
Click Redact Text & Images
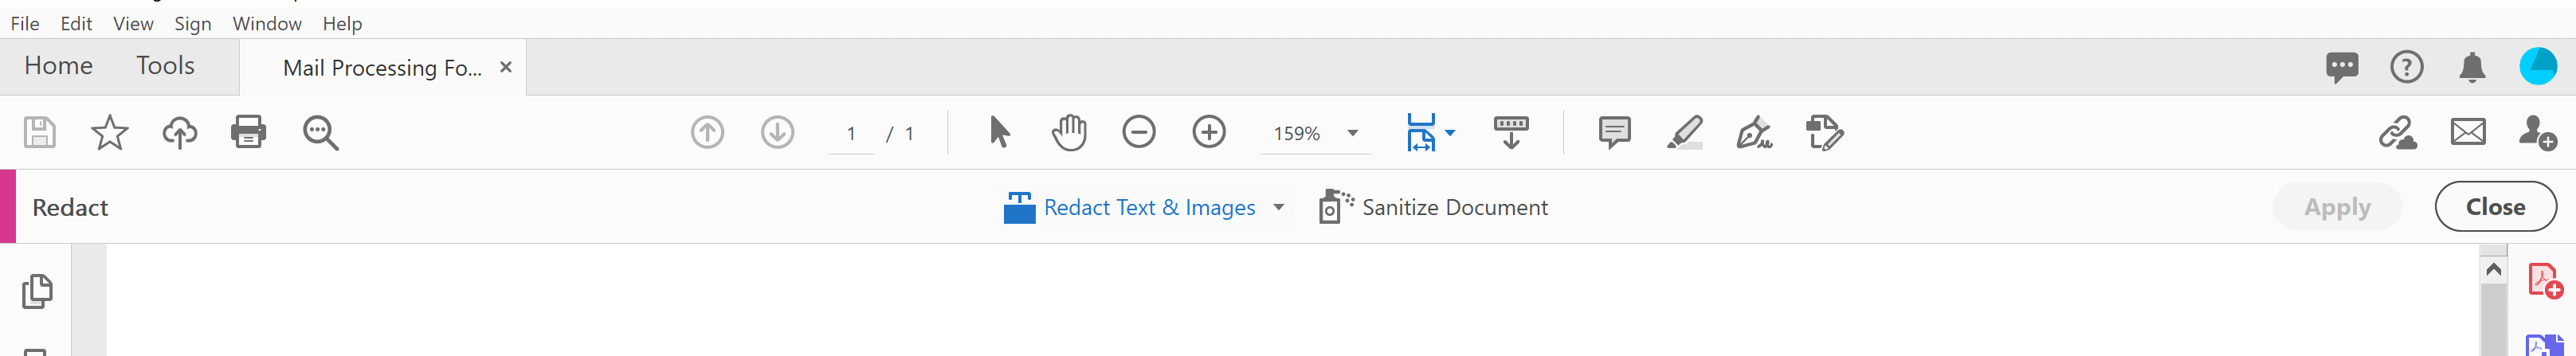coord(1148,207)
